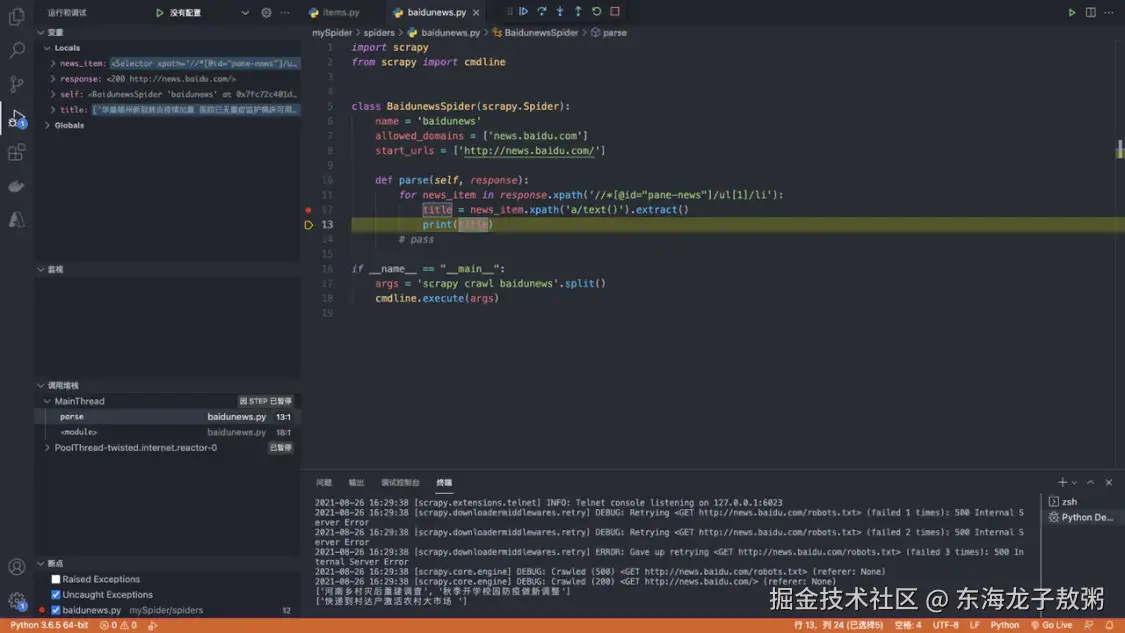Expand the news_item variable

click(53, 63)
